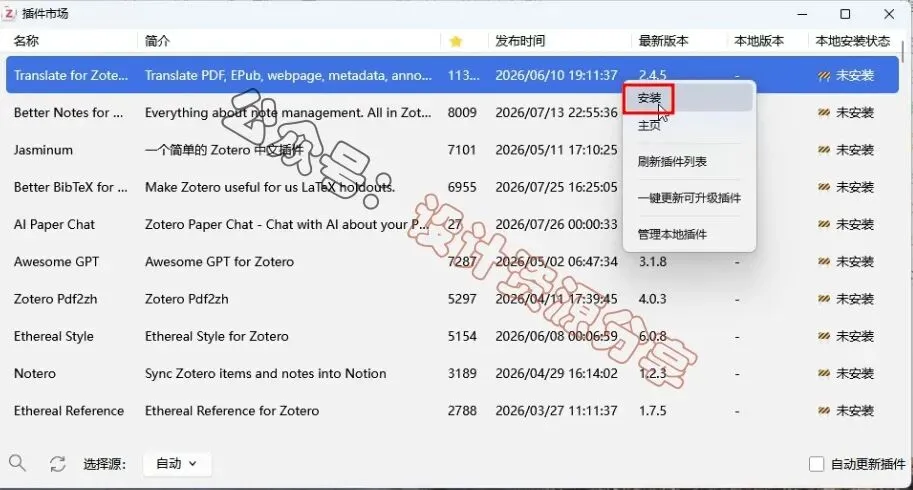Click status icon of Awesome GPT row
Viewport: 913px width, 490px height.
coord(823,261)
